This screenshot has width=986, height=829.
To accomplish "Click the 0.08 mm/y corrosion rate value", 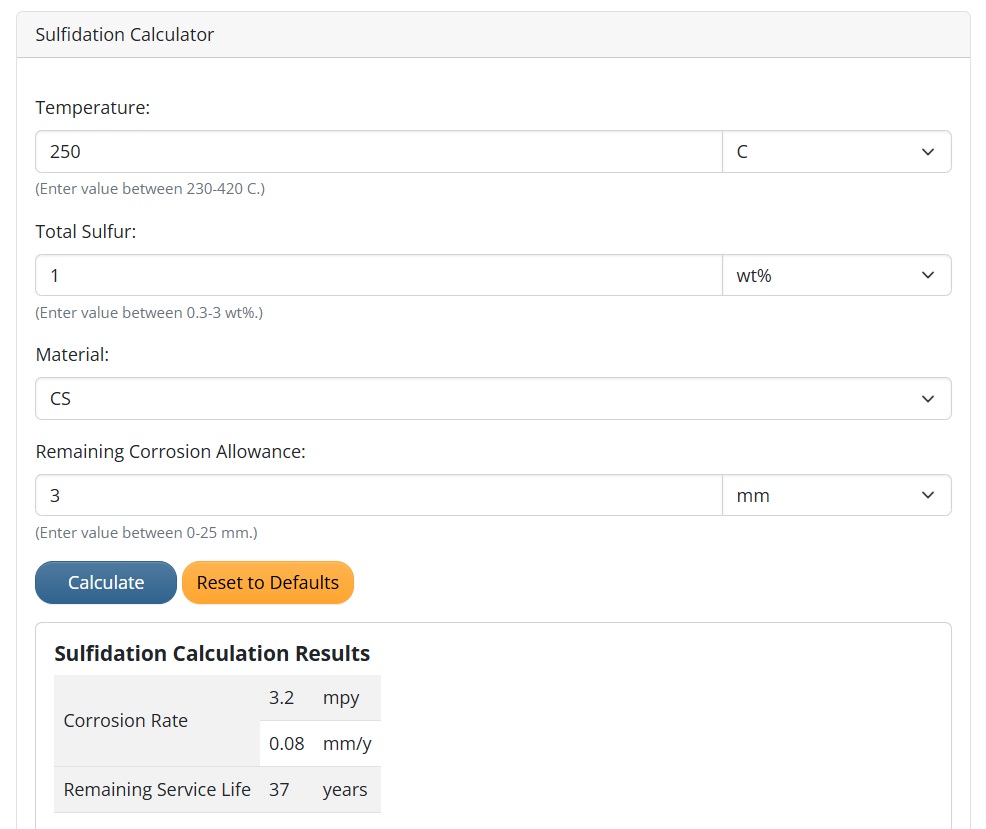I will pos(287,744).
